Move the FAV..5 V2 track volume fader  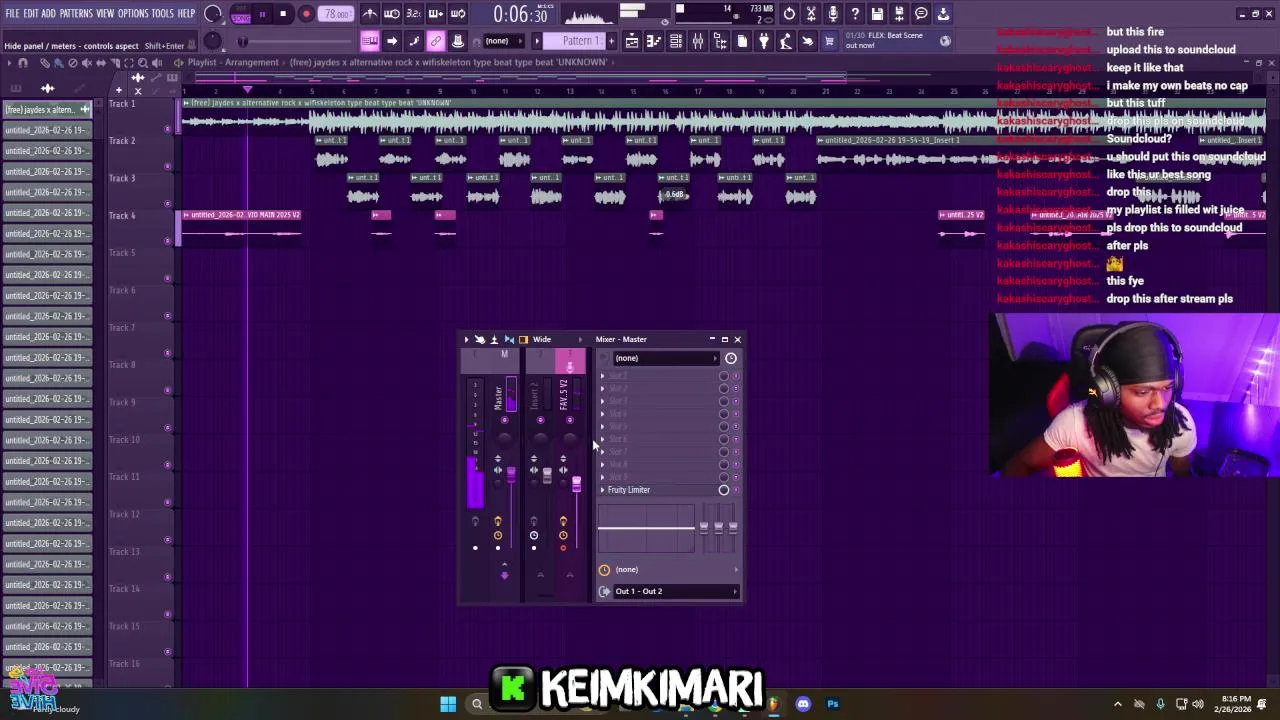pyautogui.click(x=576, y=485)
